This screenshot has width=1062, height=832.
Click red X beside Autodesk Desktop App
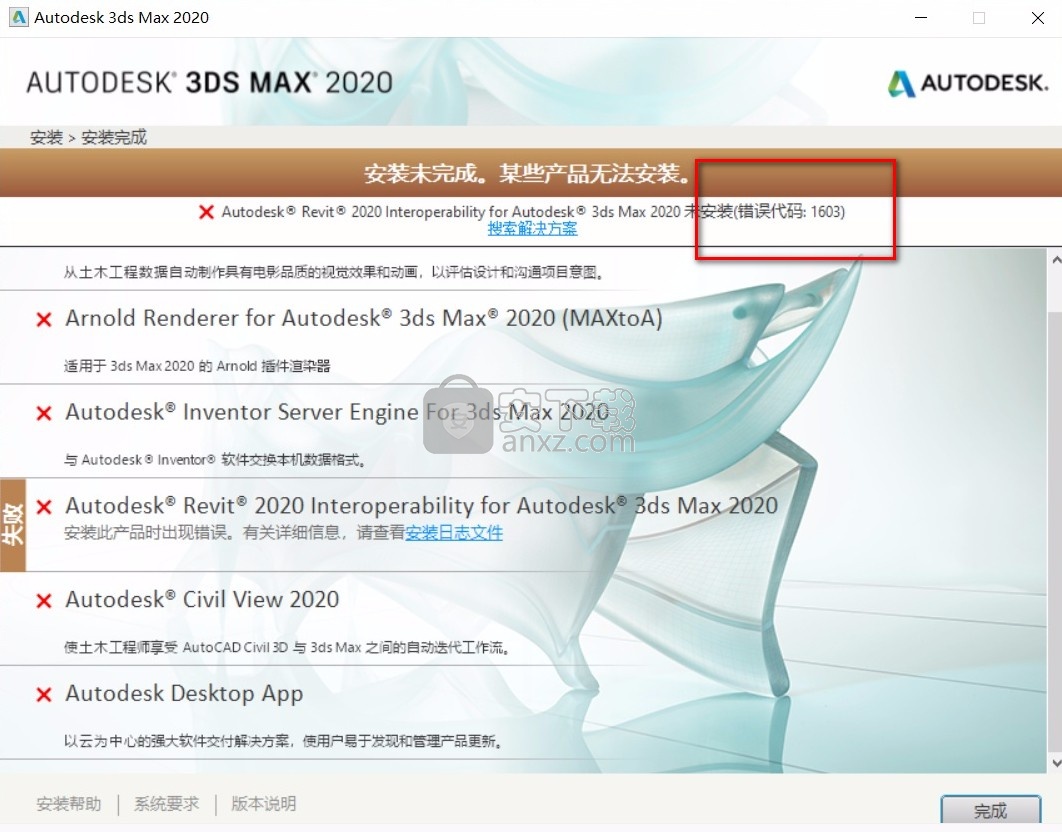(44, 694)
